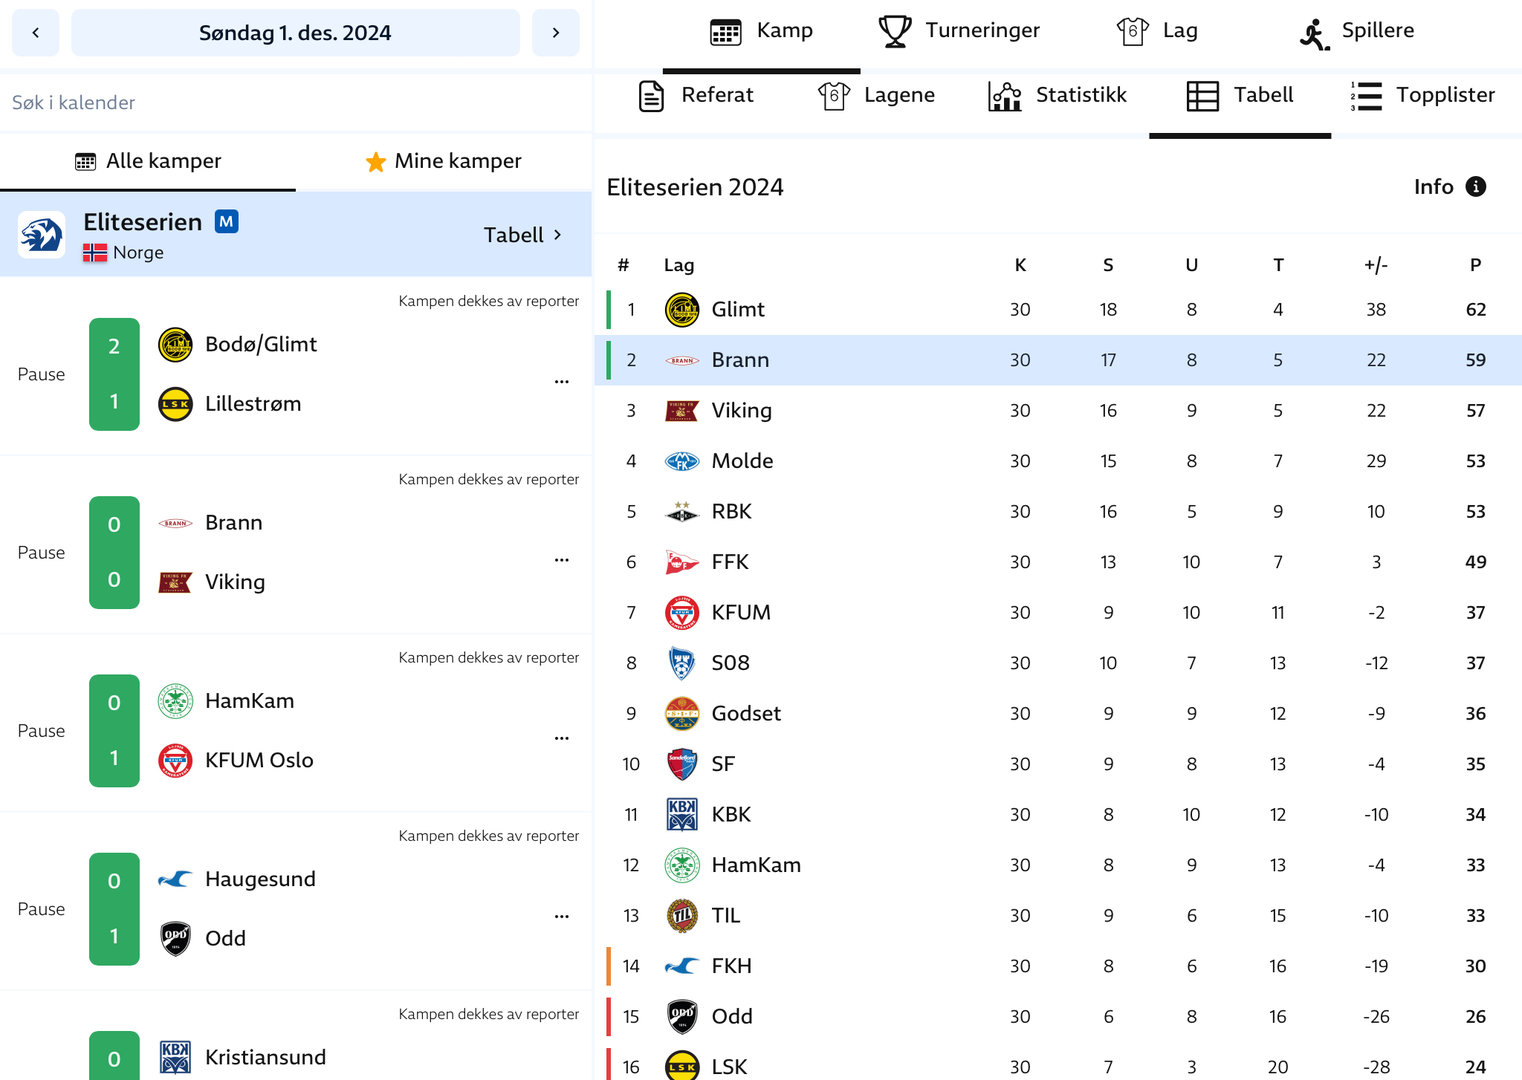Viewport: 1522px width, 1080px height.
Task: Click the KFUM crest in table row 7
Action: point(682,612)
